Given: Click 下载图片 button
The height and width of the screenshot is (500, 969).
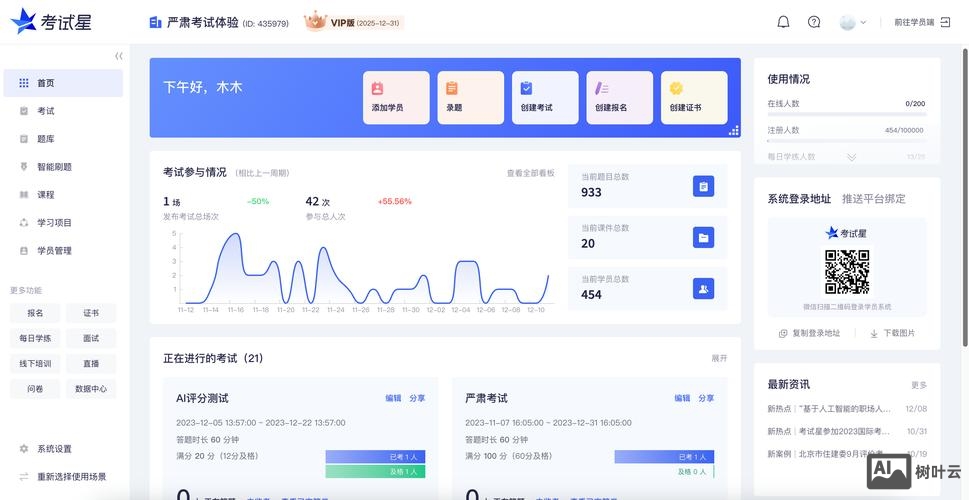Looking at the screenshot, I should tap(893, 333).
